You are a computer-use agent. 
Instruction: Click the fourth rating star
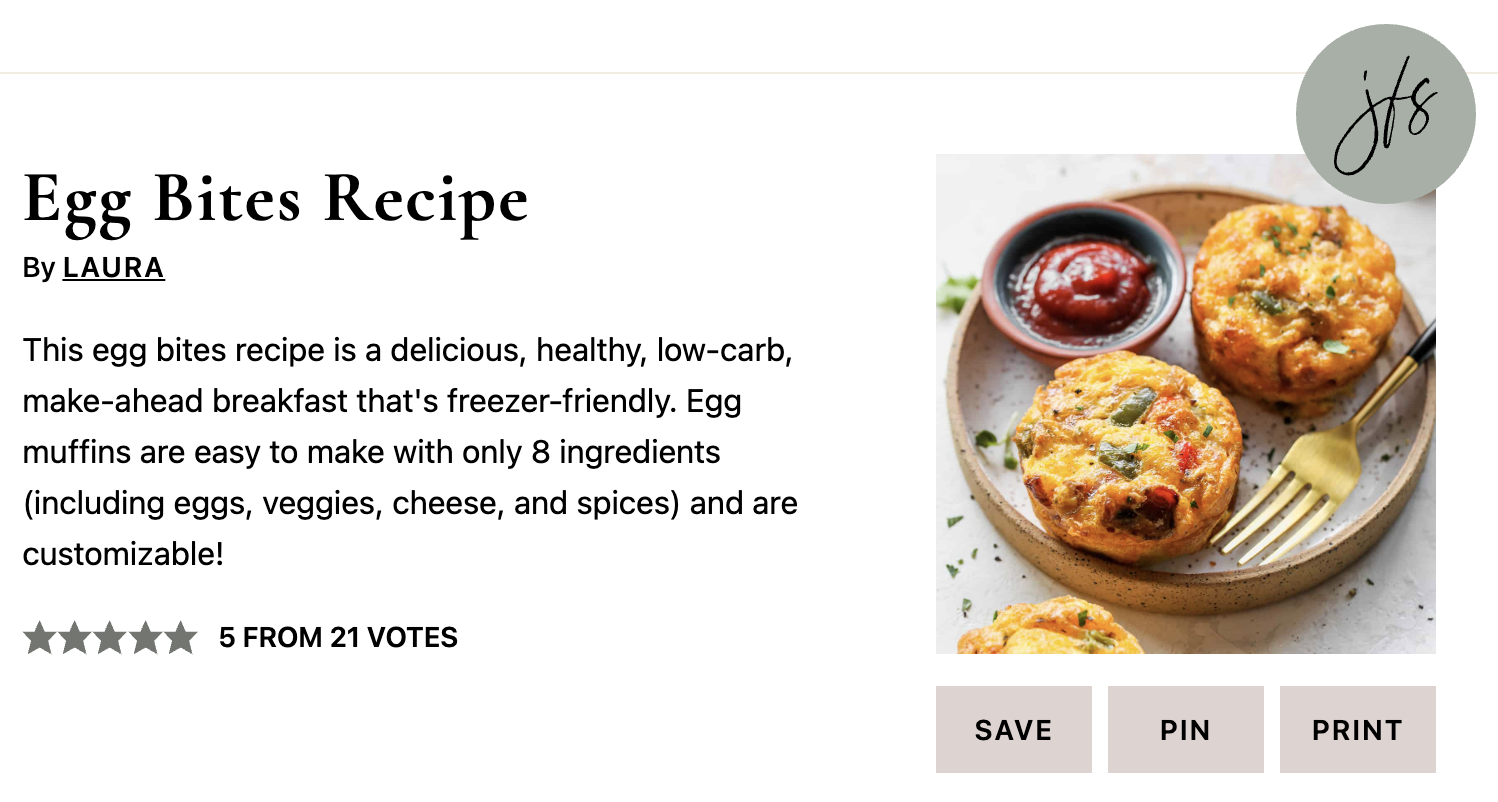[145, 638]
